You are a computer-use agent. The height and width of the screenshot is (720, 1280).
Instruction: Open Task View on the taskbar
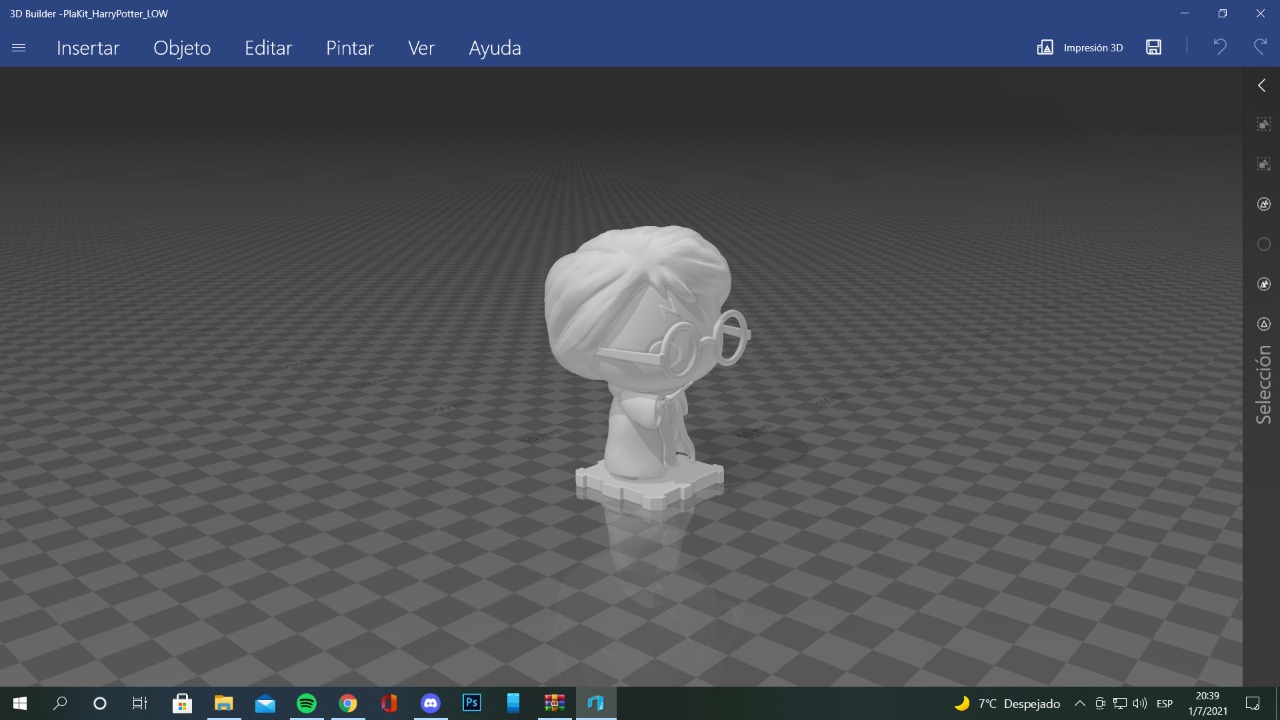coord(140,704)
